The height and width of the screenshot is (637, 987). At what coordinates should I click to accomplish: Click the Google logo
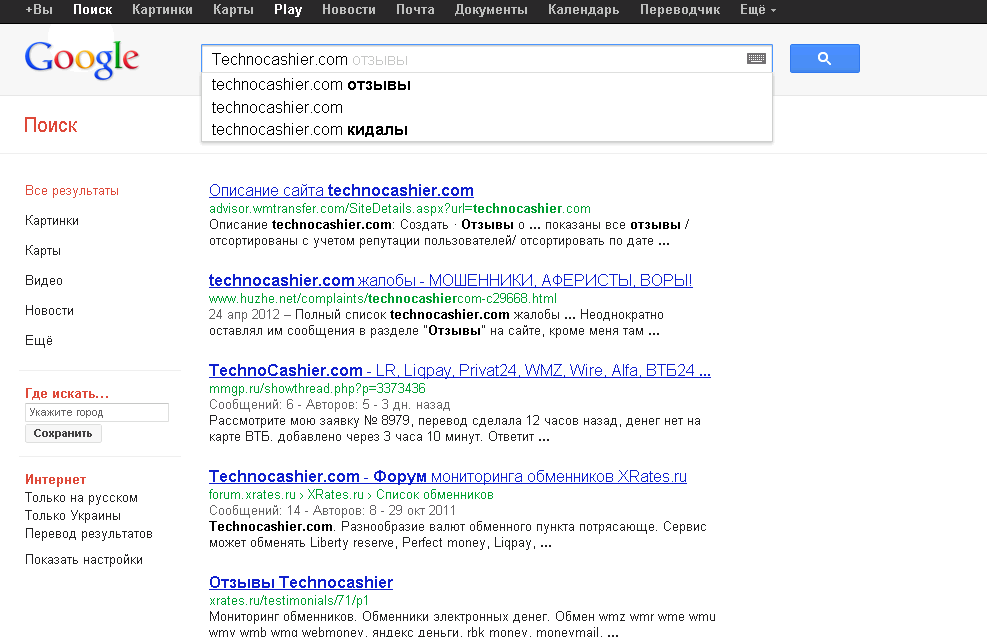click(x=82, y=60)
